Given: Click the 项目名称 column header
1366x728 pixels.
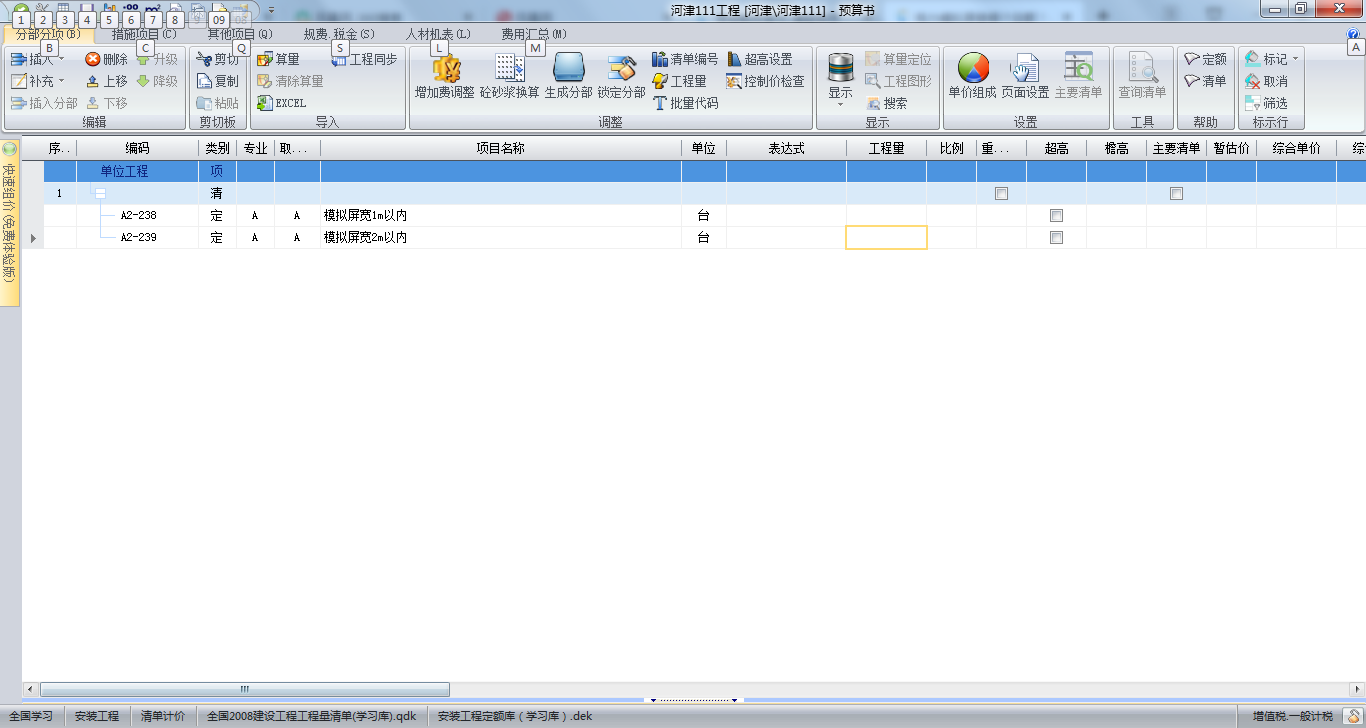Looking at the screenshot, I should (500, 148).
